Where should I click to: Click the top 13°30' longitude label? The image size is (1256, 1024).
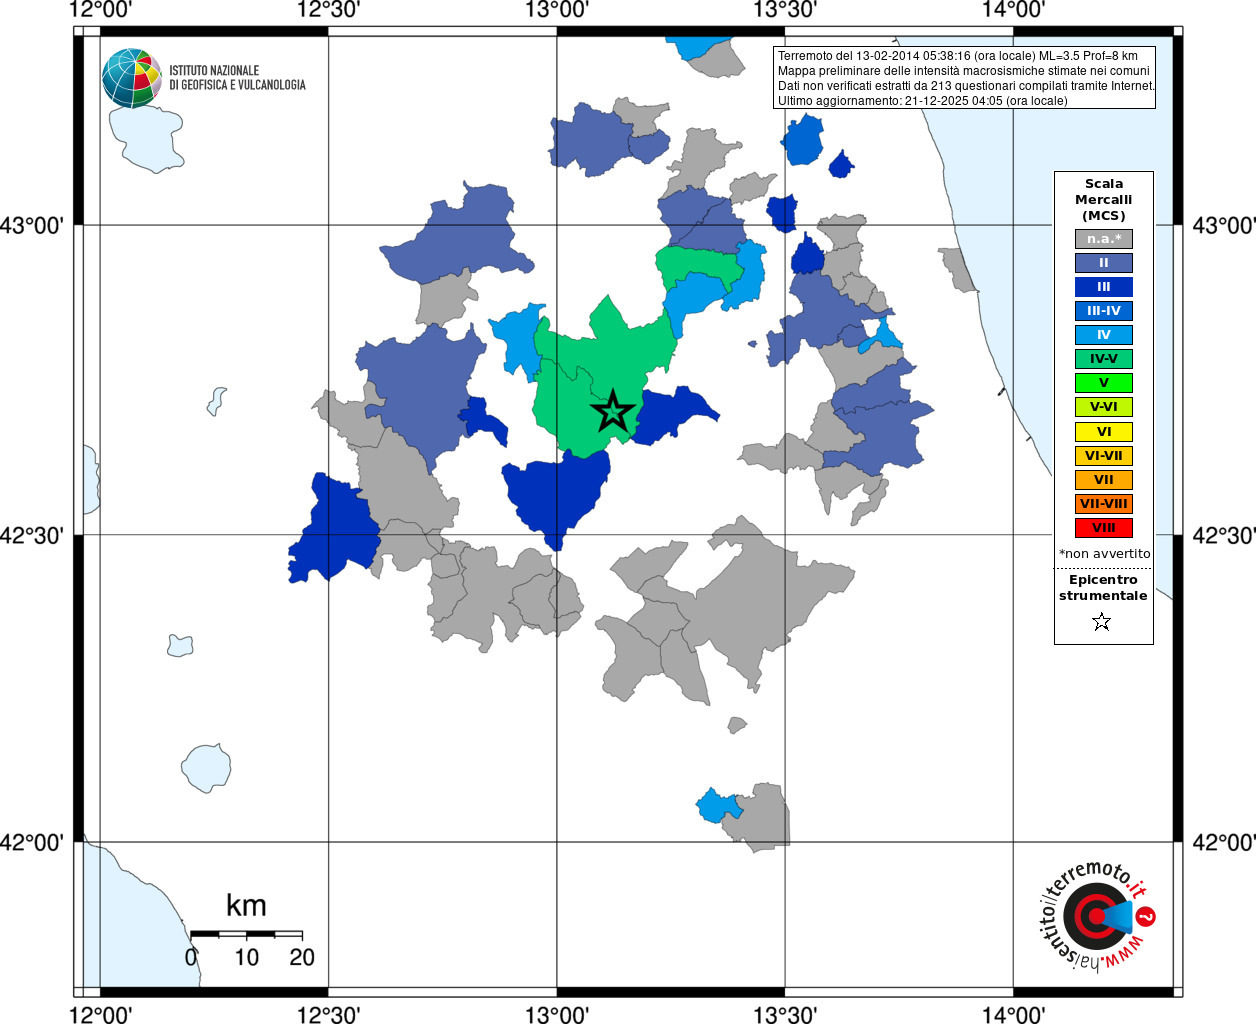tap(785, 10)
